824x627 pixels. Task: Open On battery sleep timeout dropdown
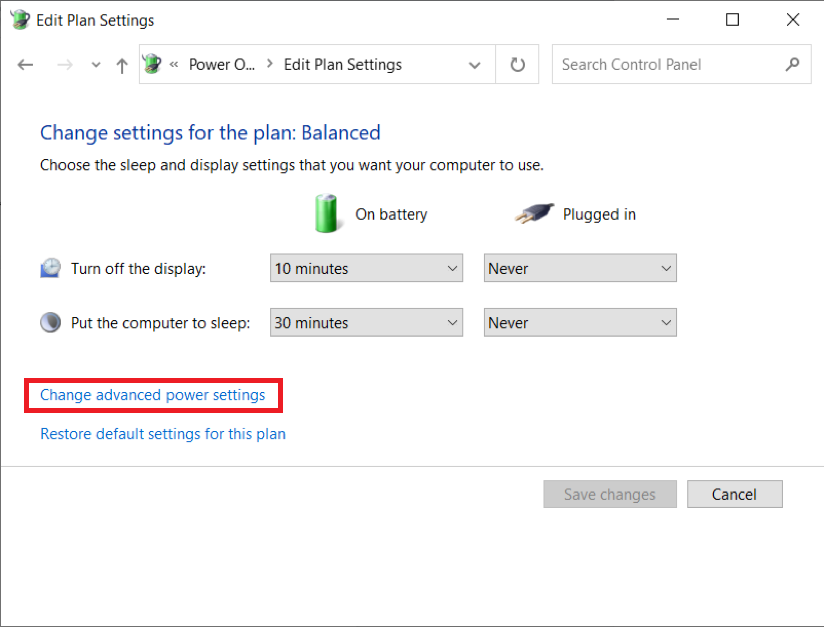(x=366, y=322)
